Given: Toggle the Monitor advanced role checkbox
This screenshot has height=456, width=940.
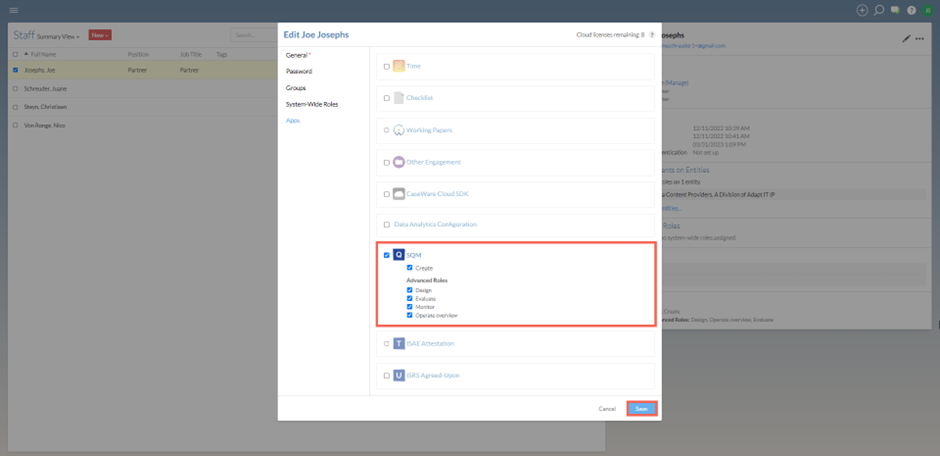Looking at the screenshot, I should (x=410, y=307).
